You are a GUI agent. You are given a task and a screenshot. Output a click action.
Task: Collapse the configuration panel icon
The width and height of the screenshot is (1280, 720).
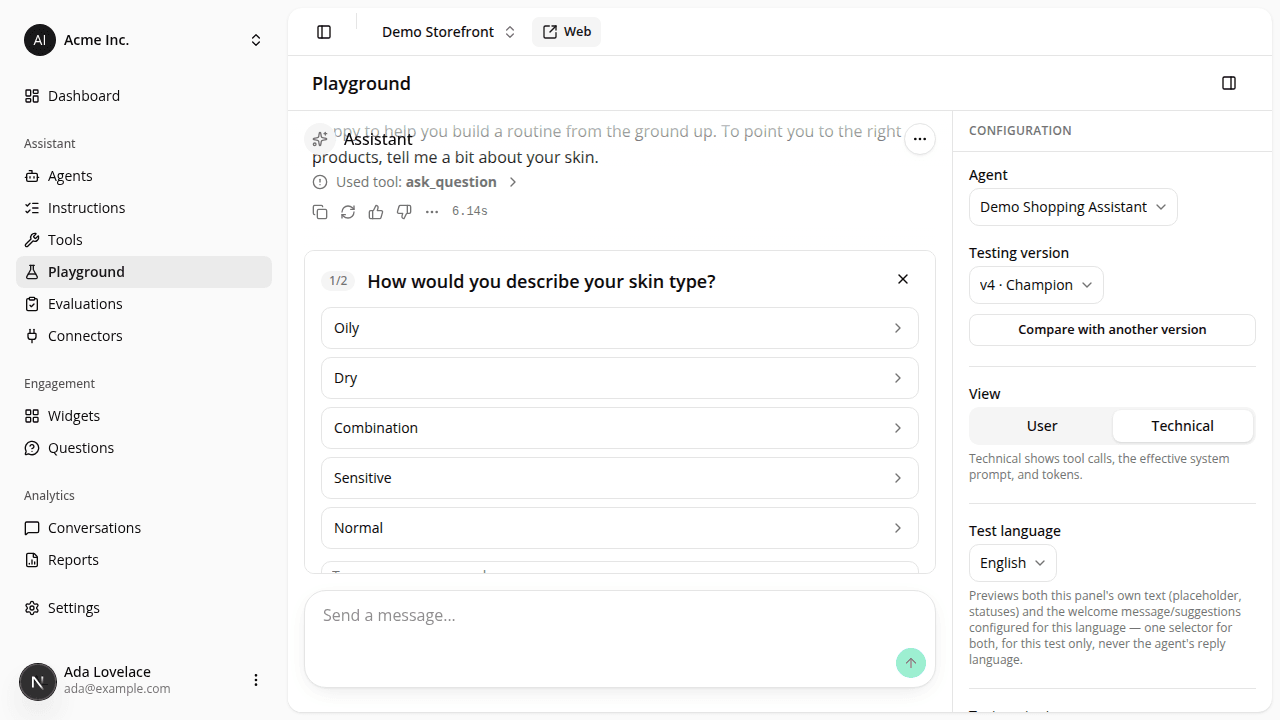click(x=1229, y=83)
